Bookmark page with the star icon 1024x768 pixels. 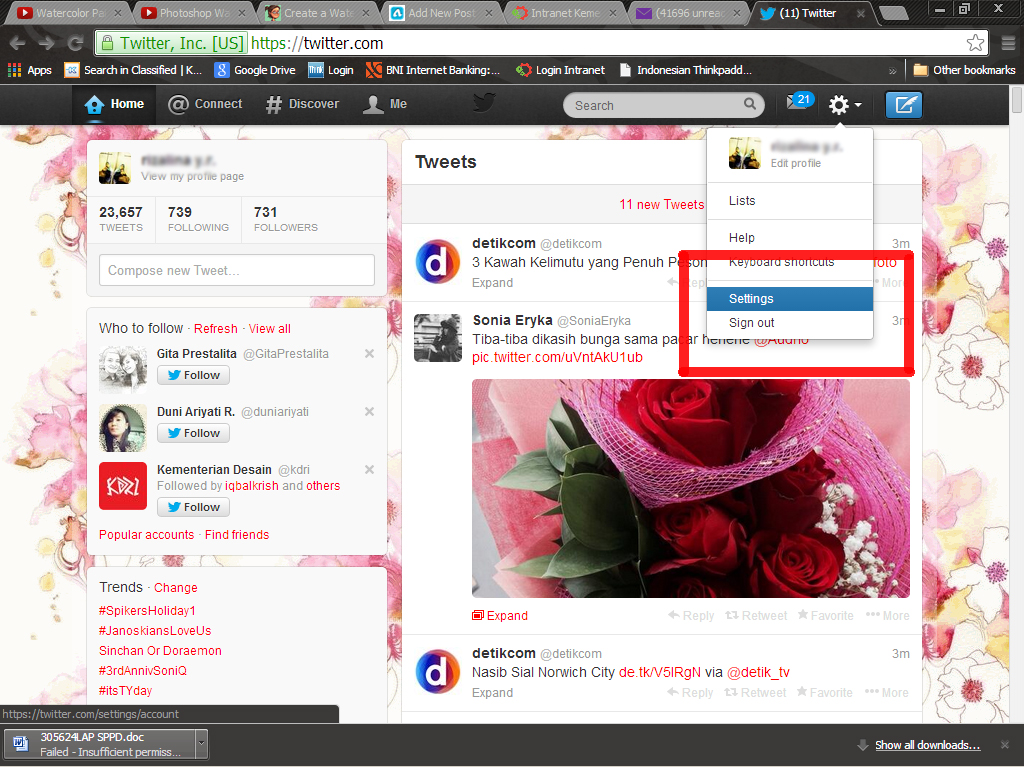[x=976, y=43]
